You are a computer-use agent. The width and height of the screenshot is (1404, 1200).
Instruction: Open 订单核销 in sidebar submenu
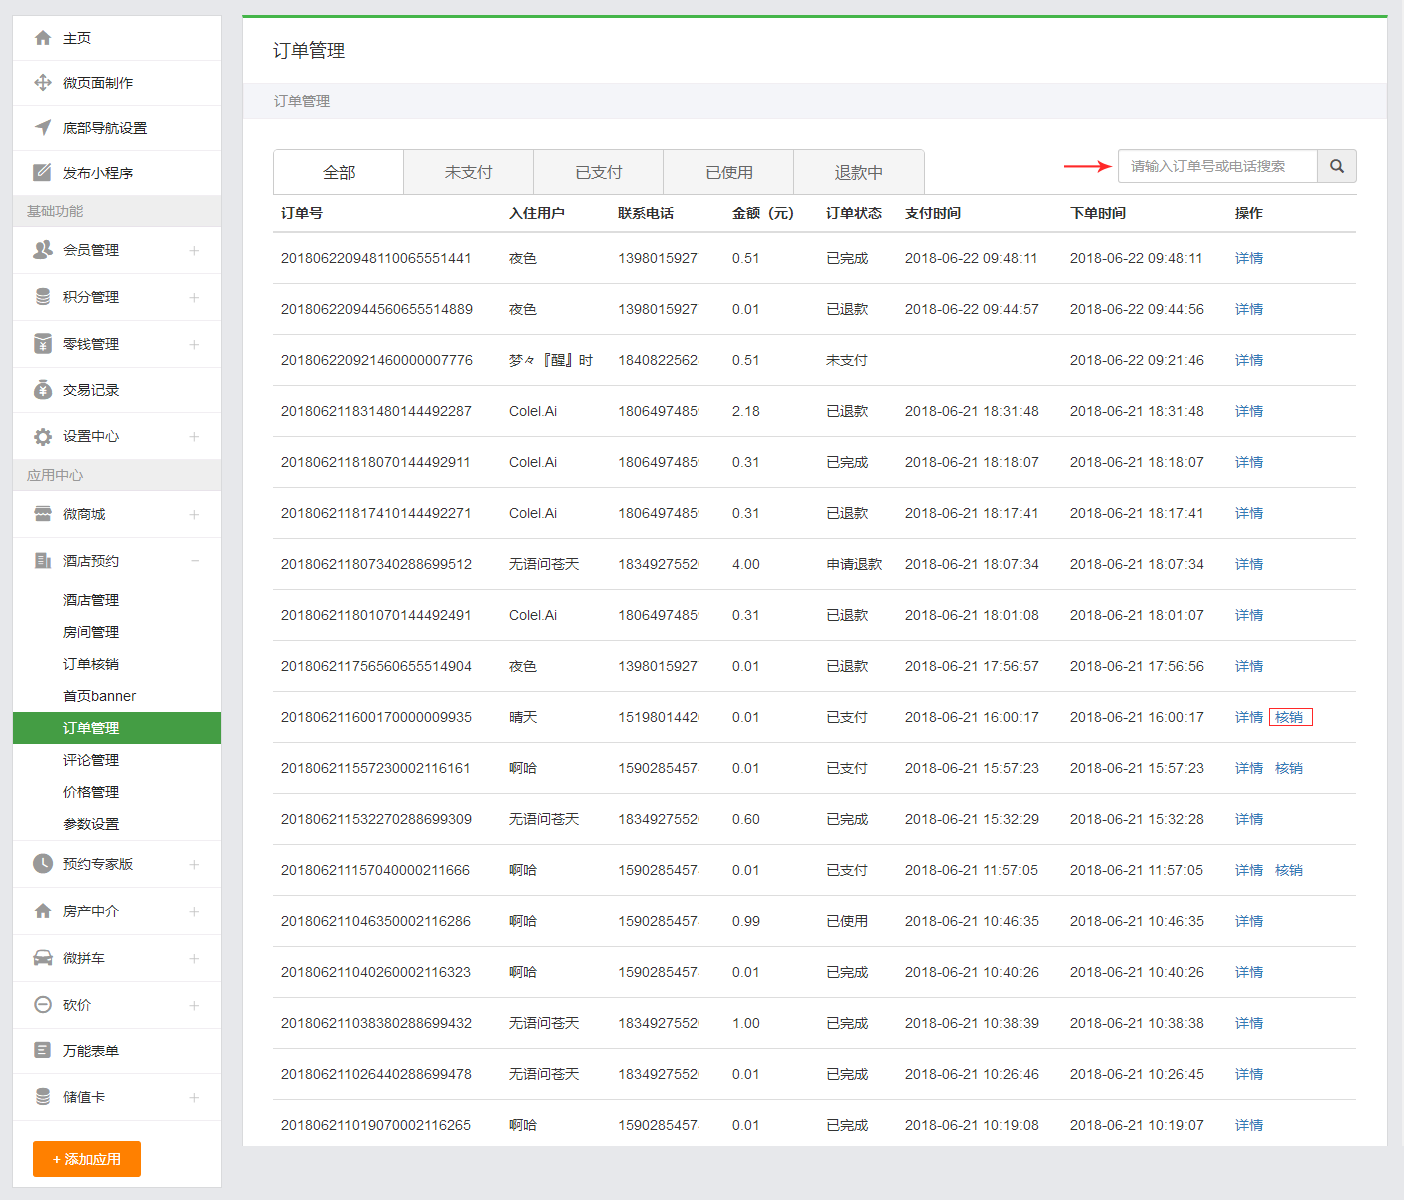pos(91,664)
